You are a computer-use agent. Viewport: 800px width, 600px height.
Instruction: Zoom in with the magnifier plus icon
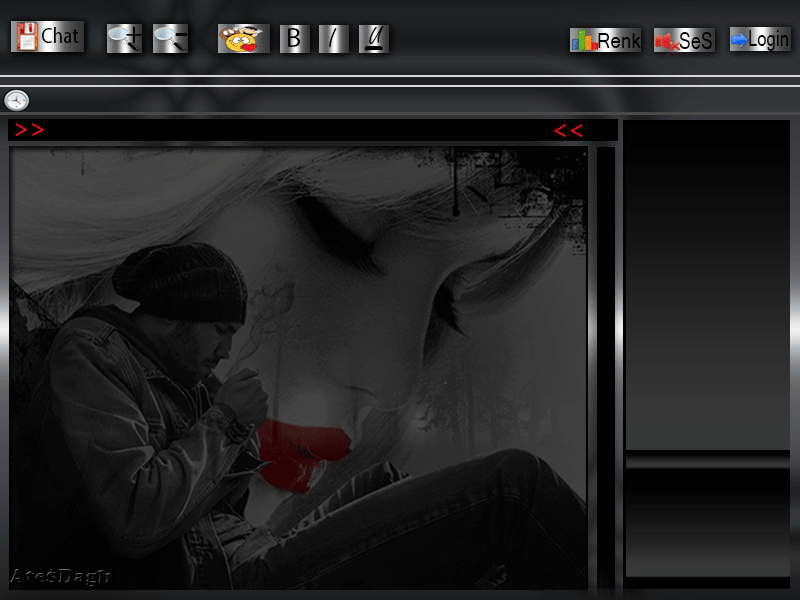point(124,39)
